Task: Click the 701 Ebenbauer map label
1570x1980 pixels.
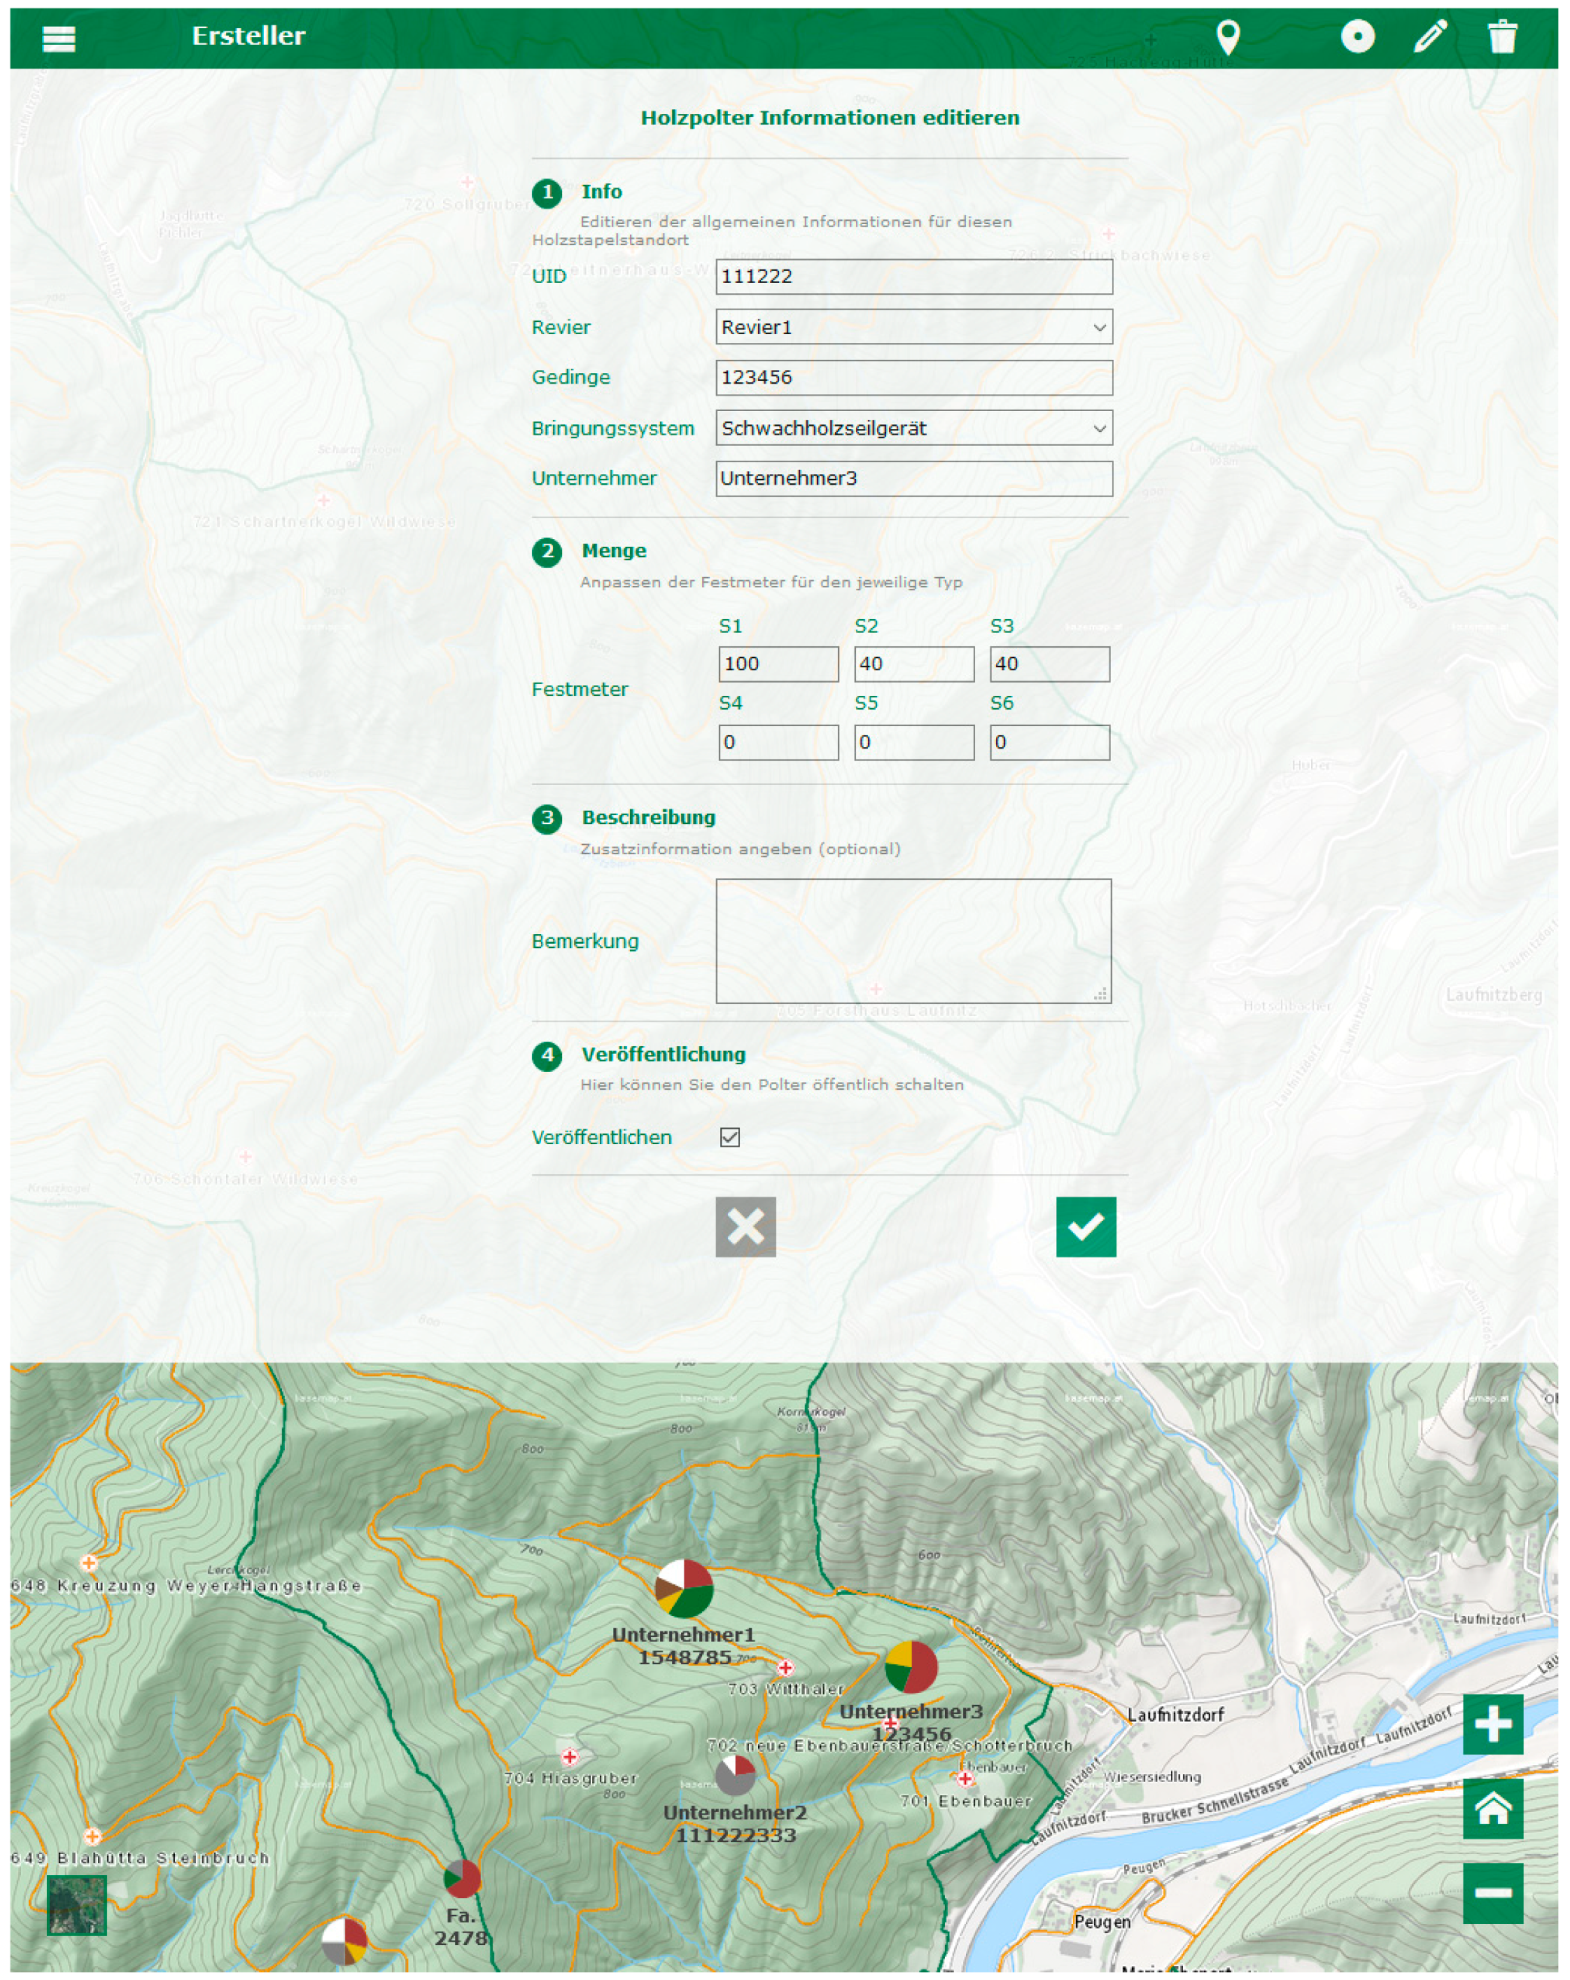Action: click(x=965, y=1800)
